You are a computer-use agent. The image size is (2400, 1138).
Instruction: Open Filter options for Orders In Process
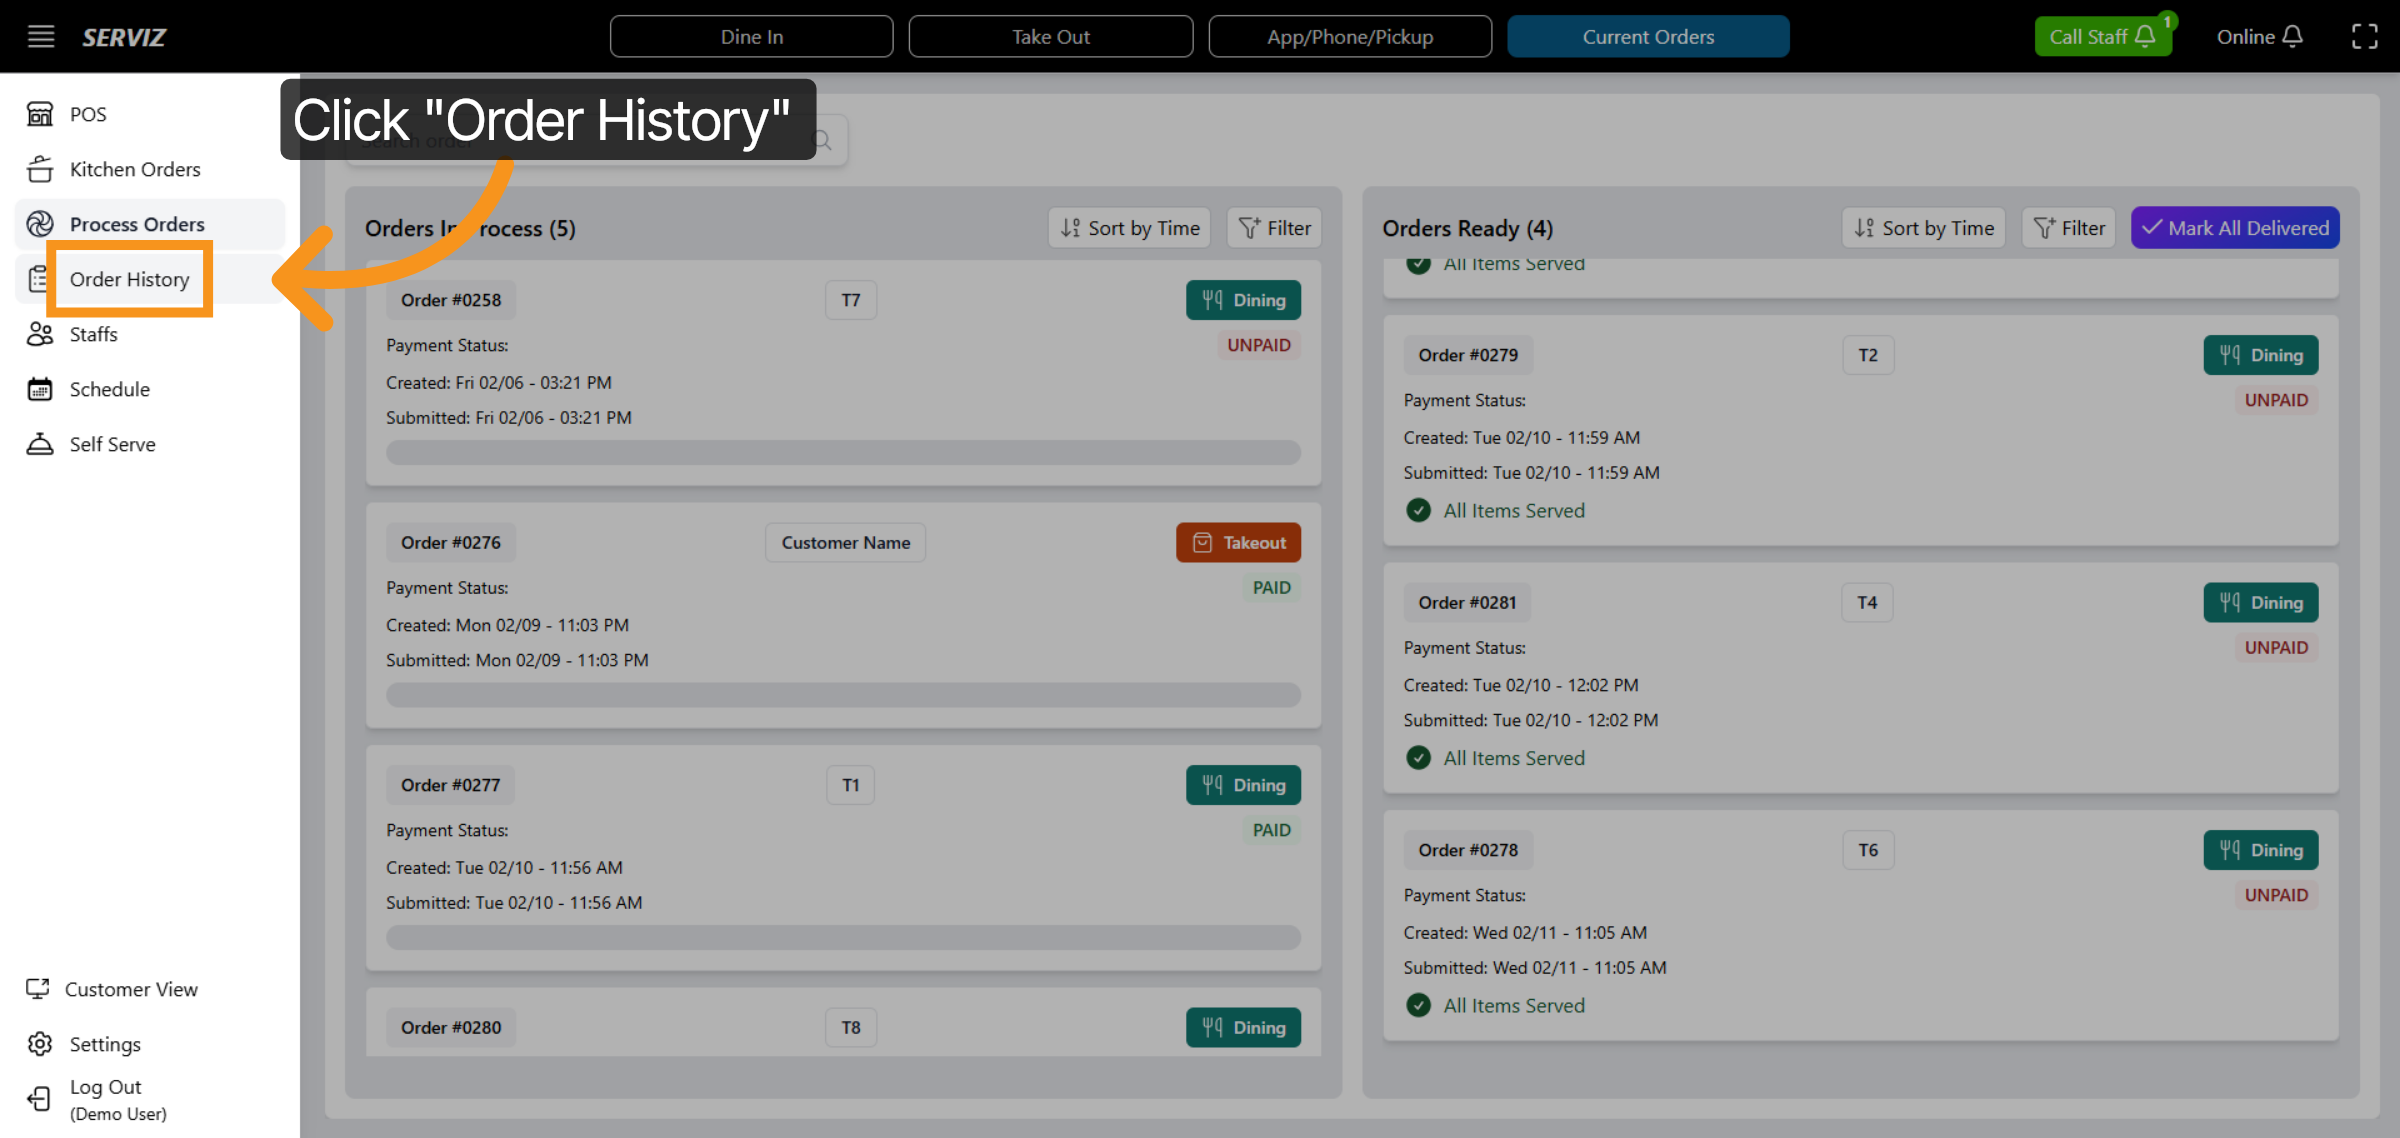[1273, 227]
